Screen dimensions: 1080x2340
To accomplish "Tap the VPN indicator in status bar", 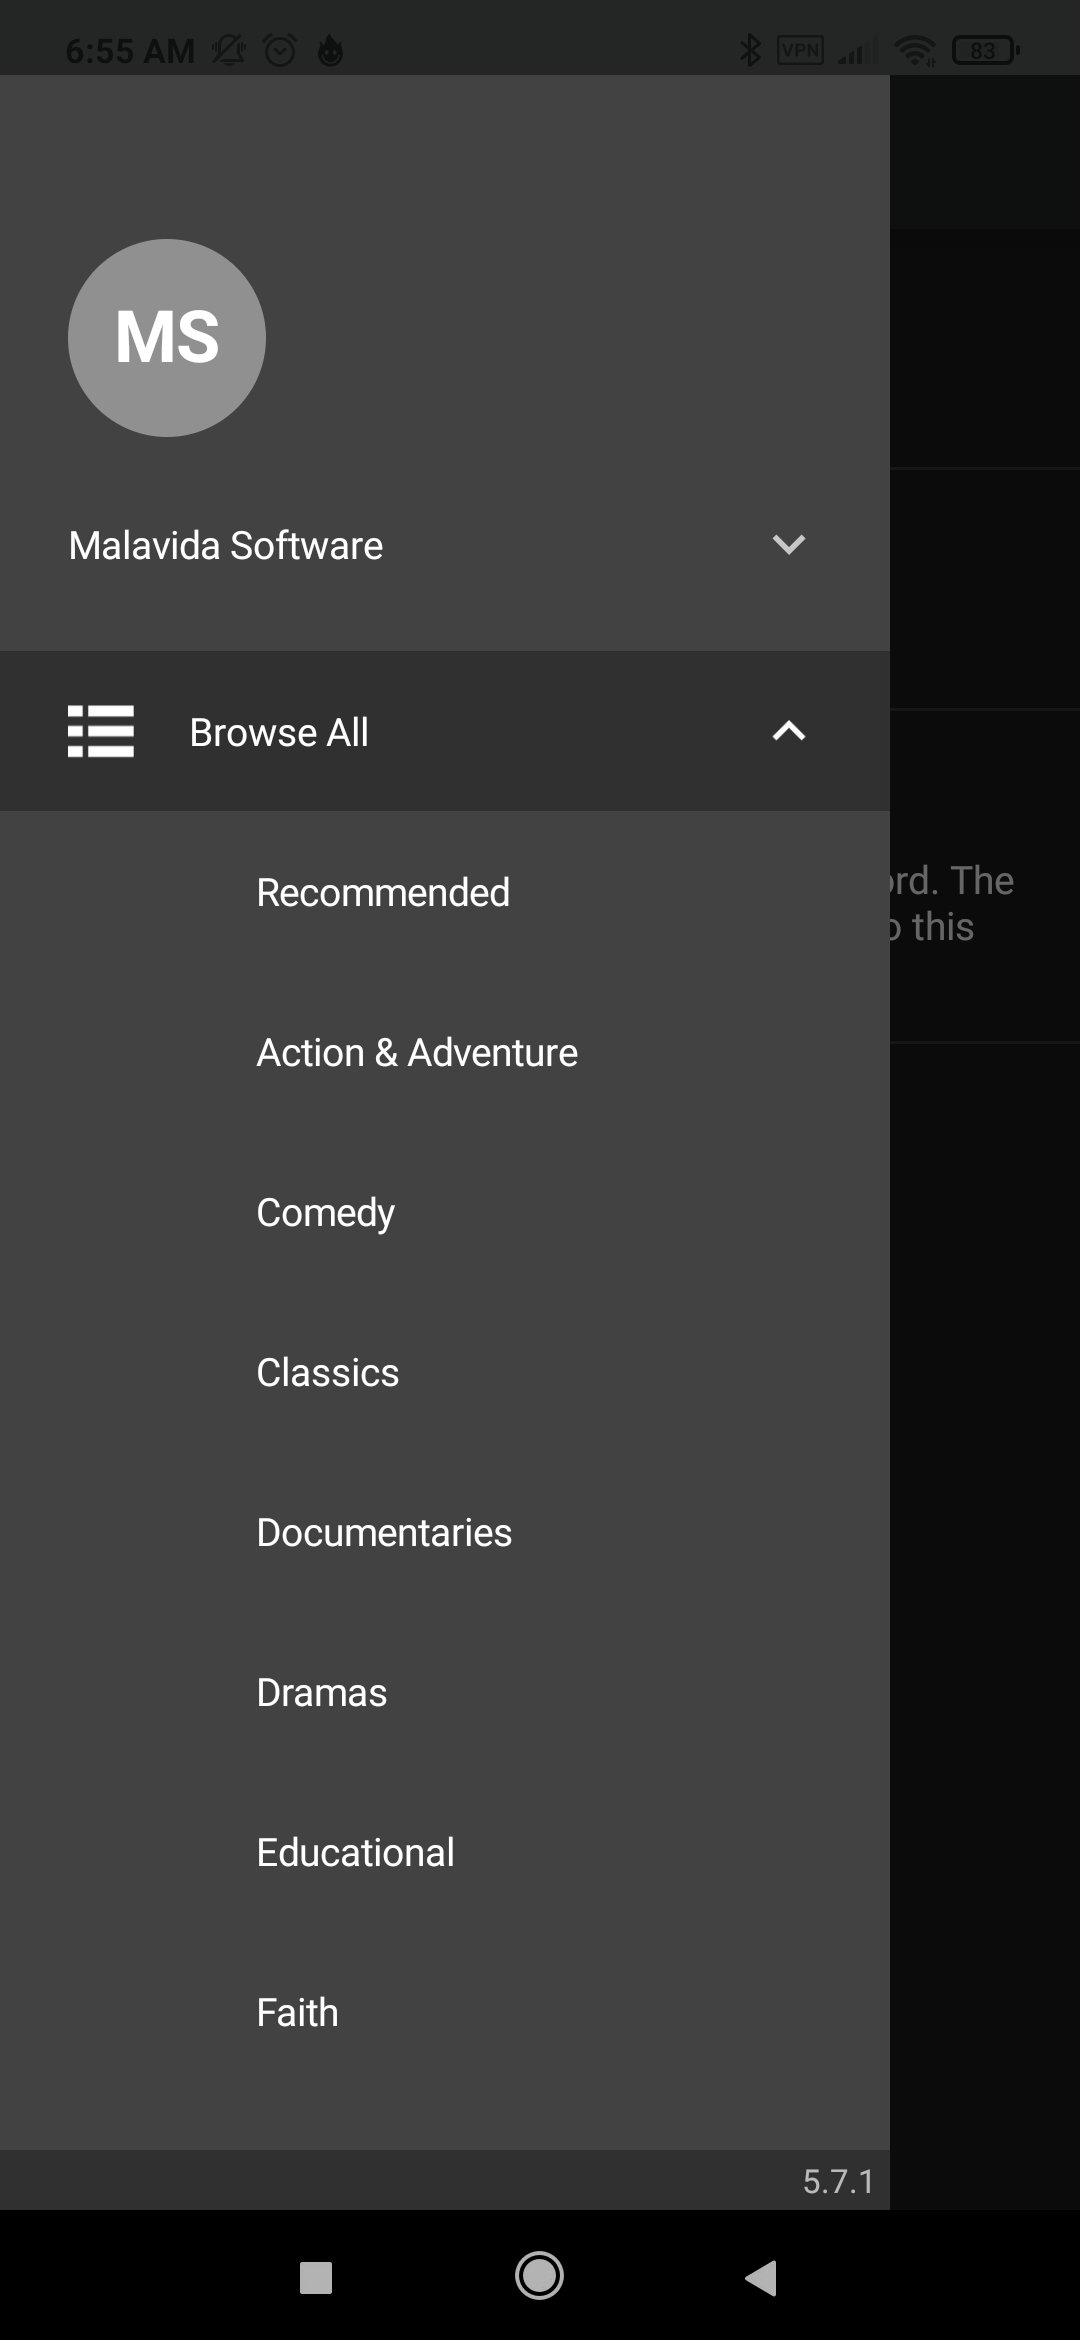I will click(x=801, y=50).
